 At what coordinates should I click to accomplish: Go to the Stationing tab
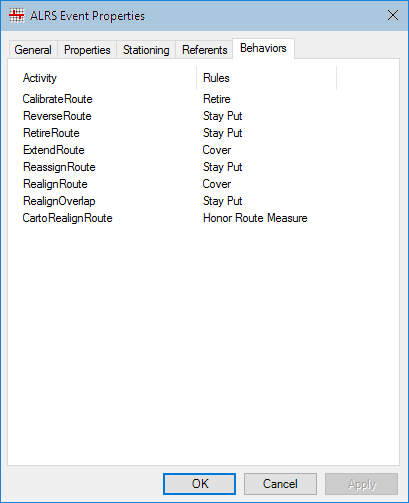click(146, 50)
